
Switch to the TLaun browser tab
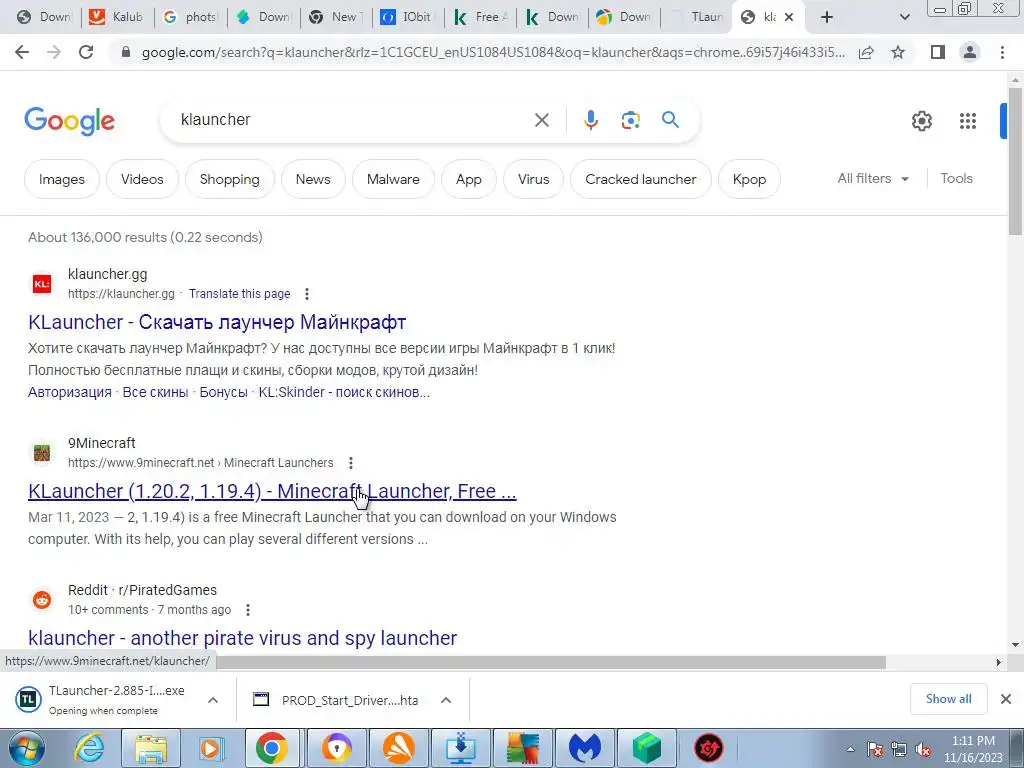tap(696, 17)
